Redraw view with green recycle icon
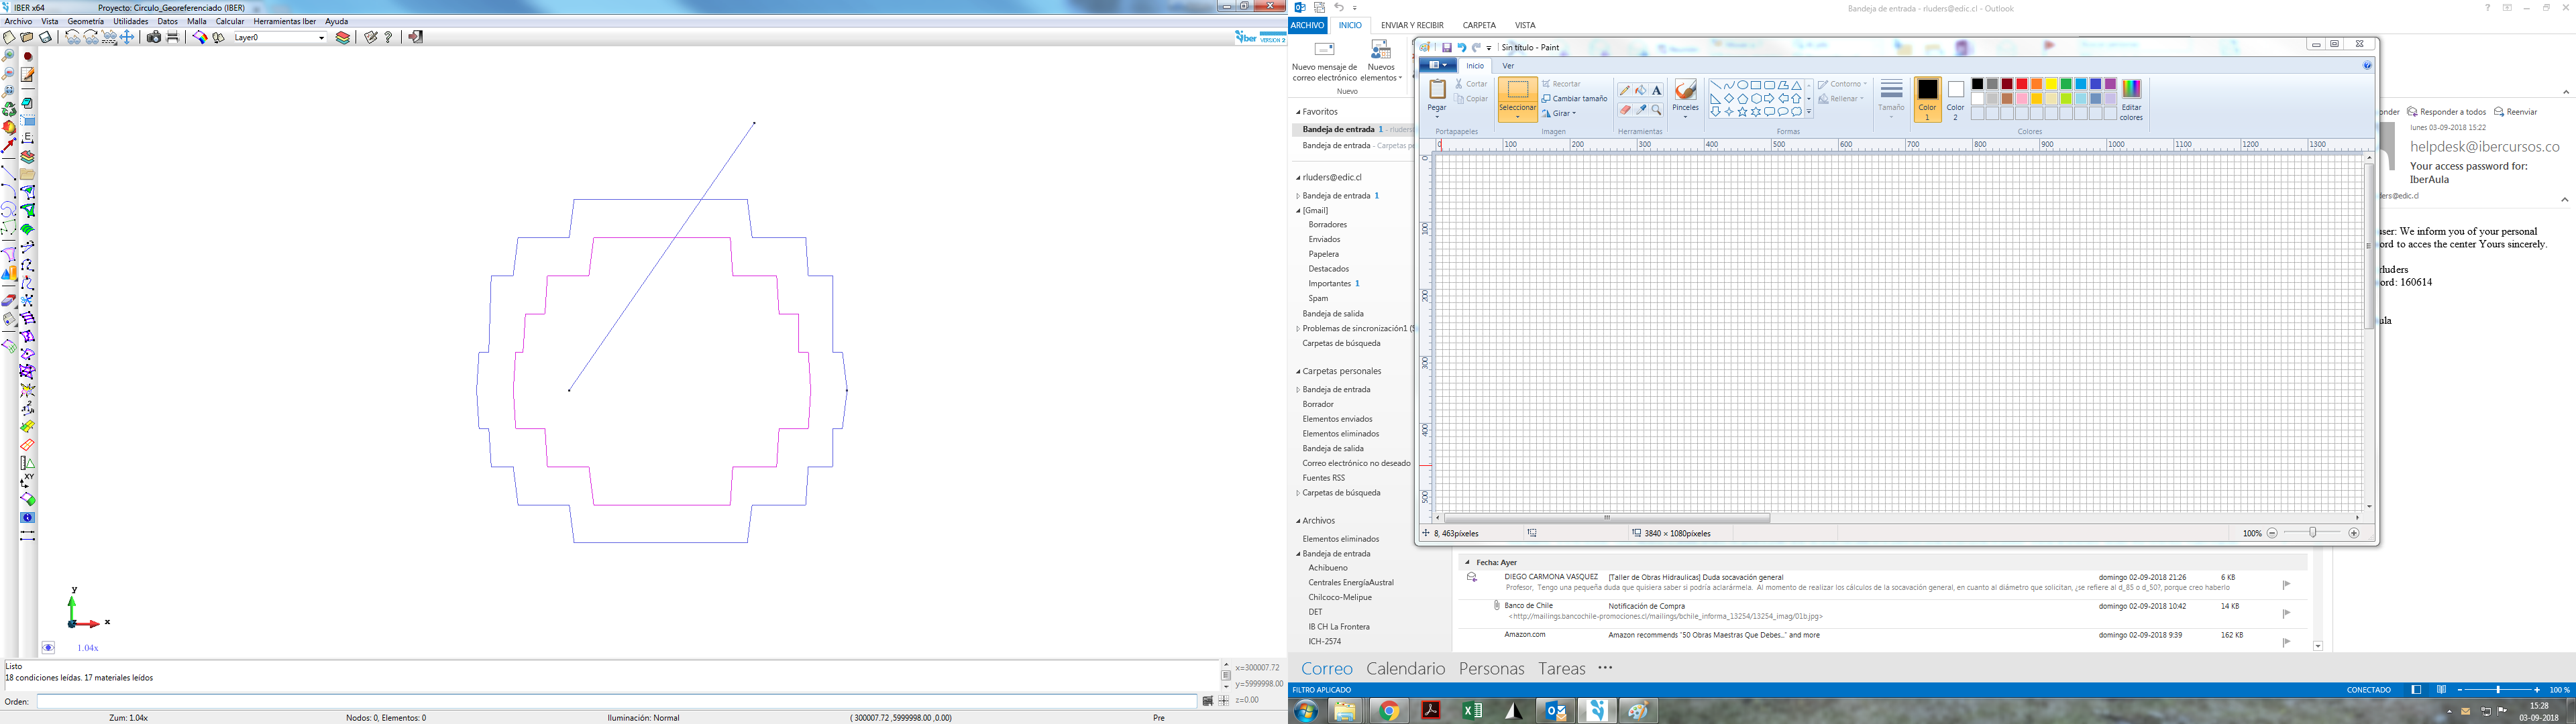The height and width of the screenshot is (724, 2576). tap(9, 109)
